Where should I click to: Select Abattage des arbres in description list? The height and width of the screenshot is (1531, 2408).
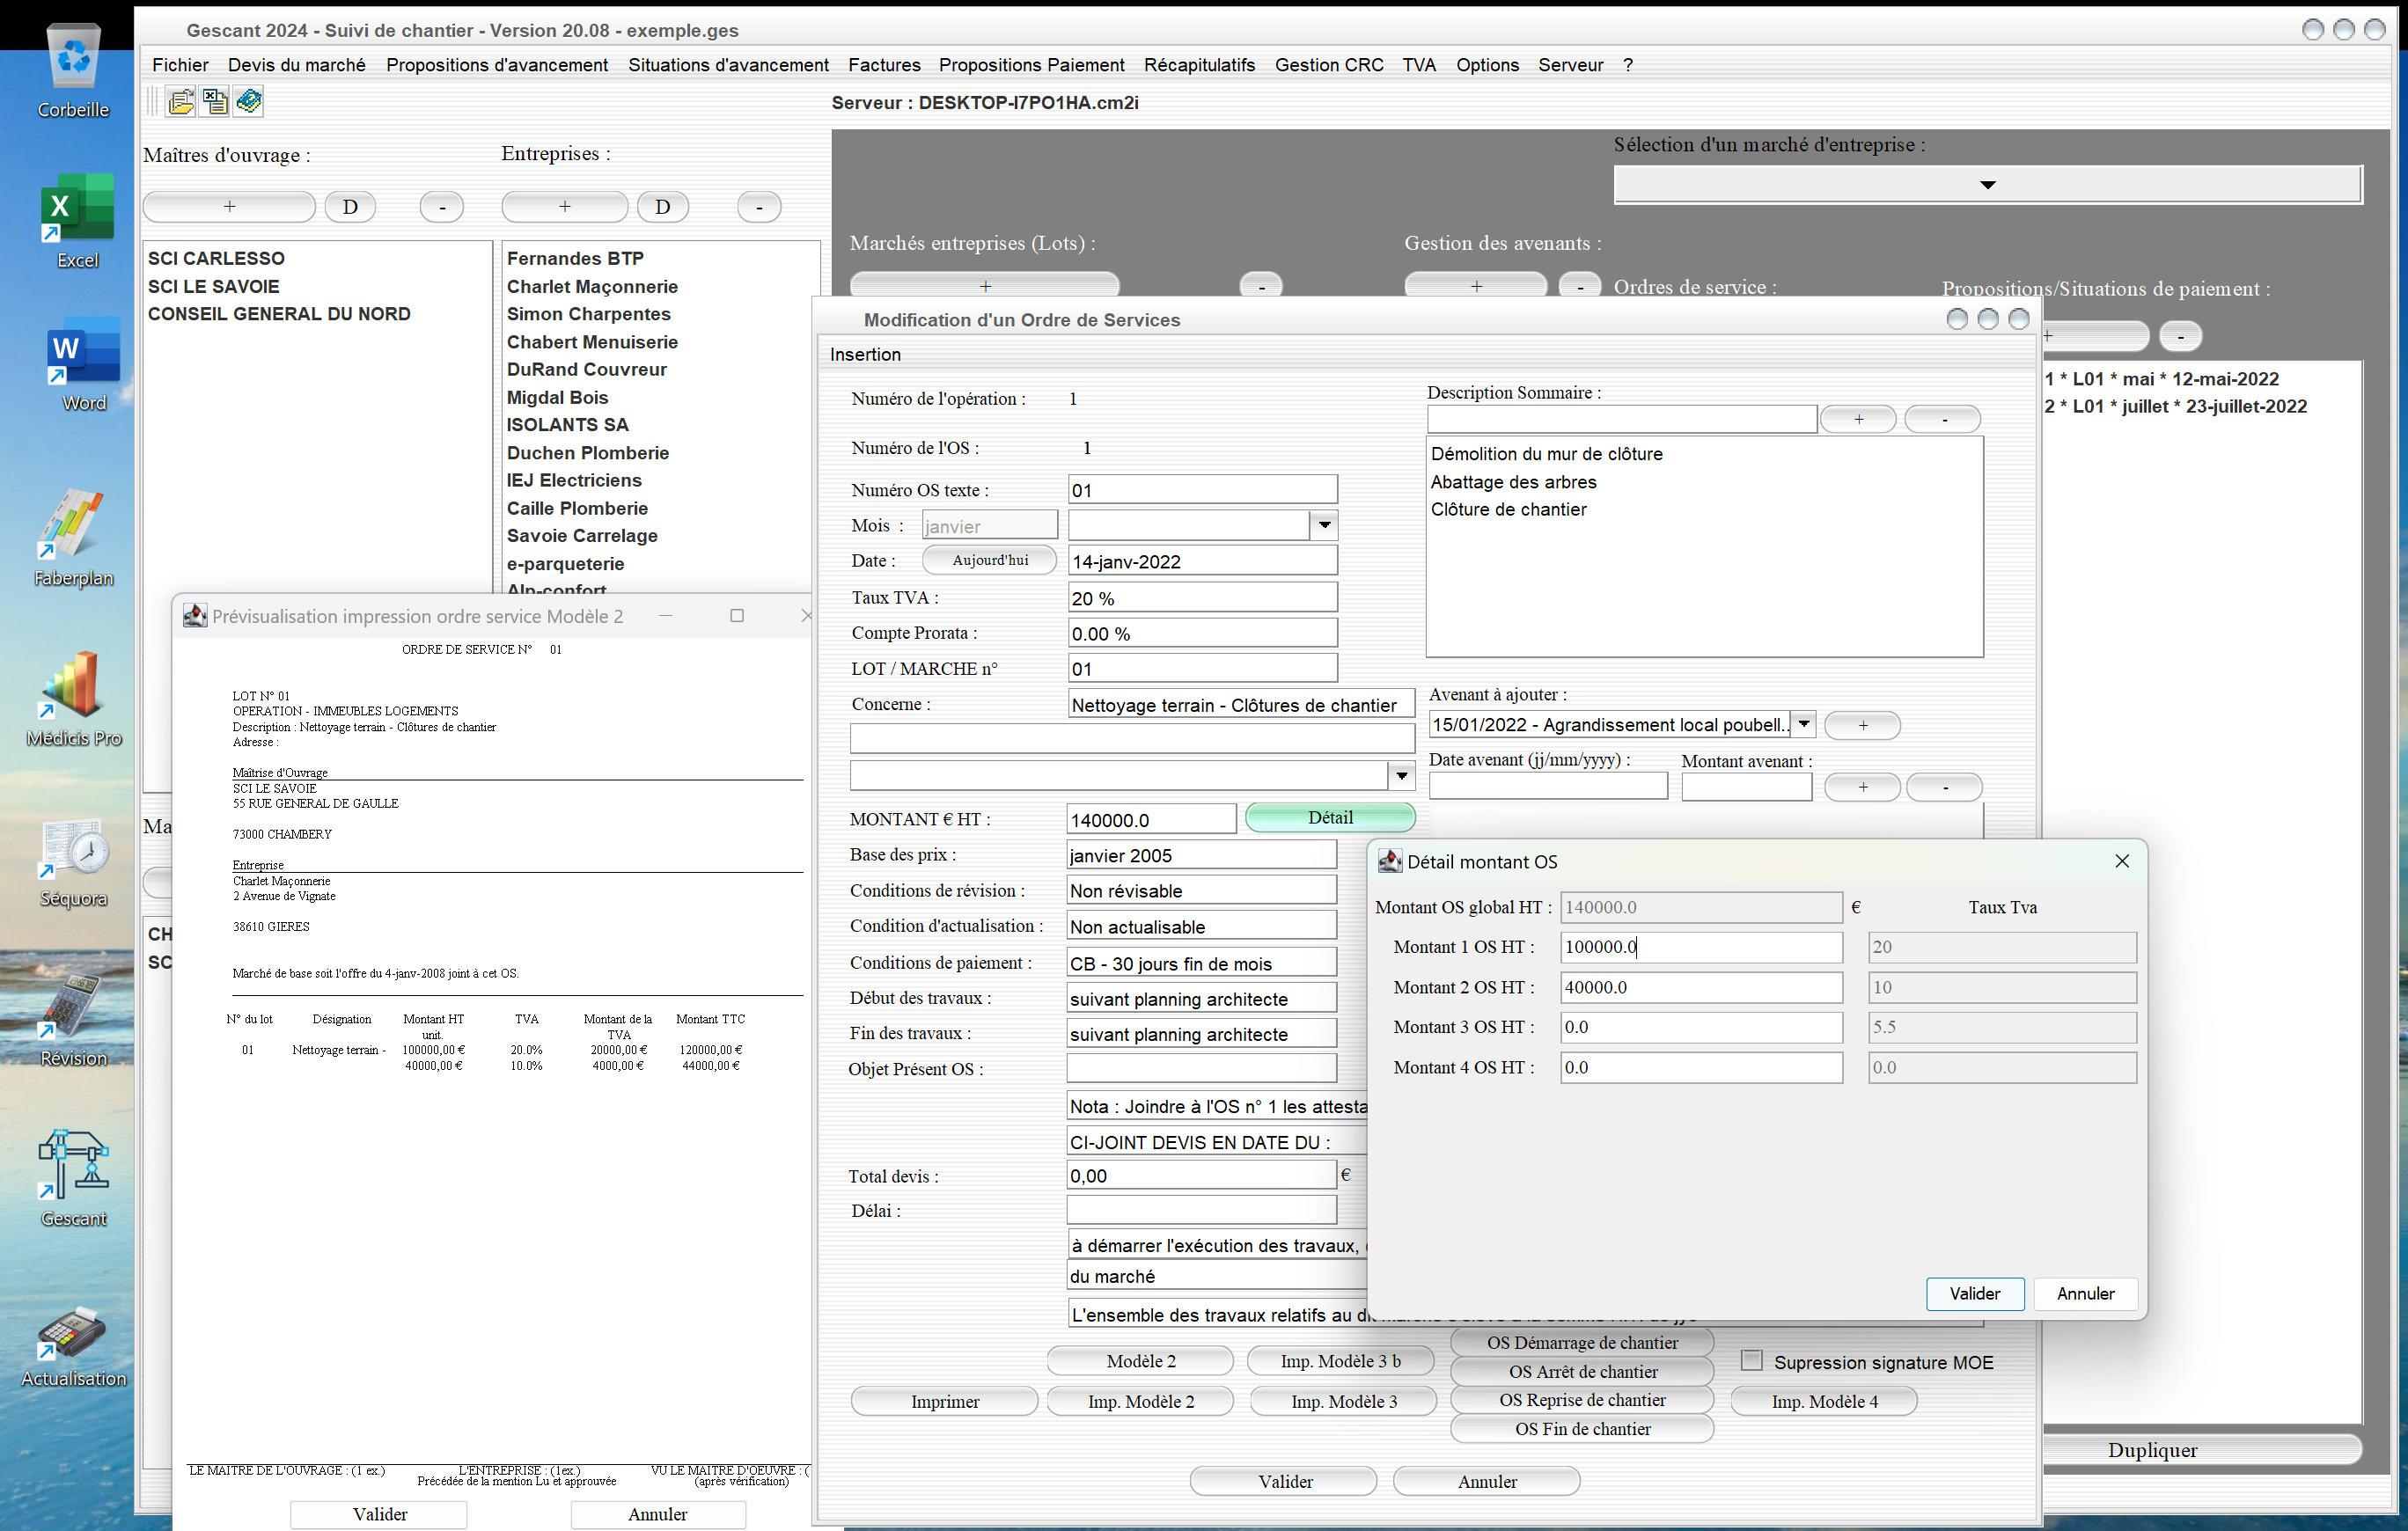pyautogui.click(x=1513, y=481)
